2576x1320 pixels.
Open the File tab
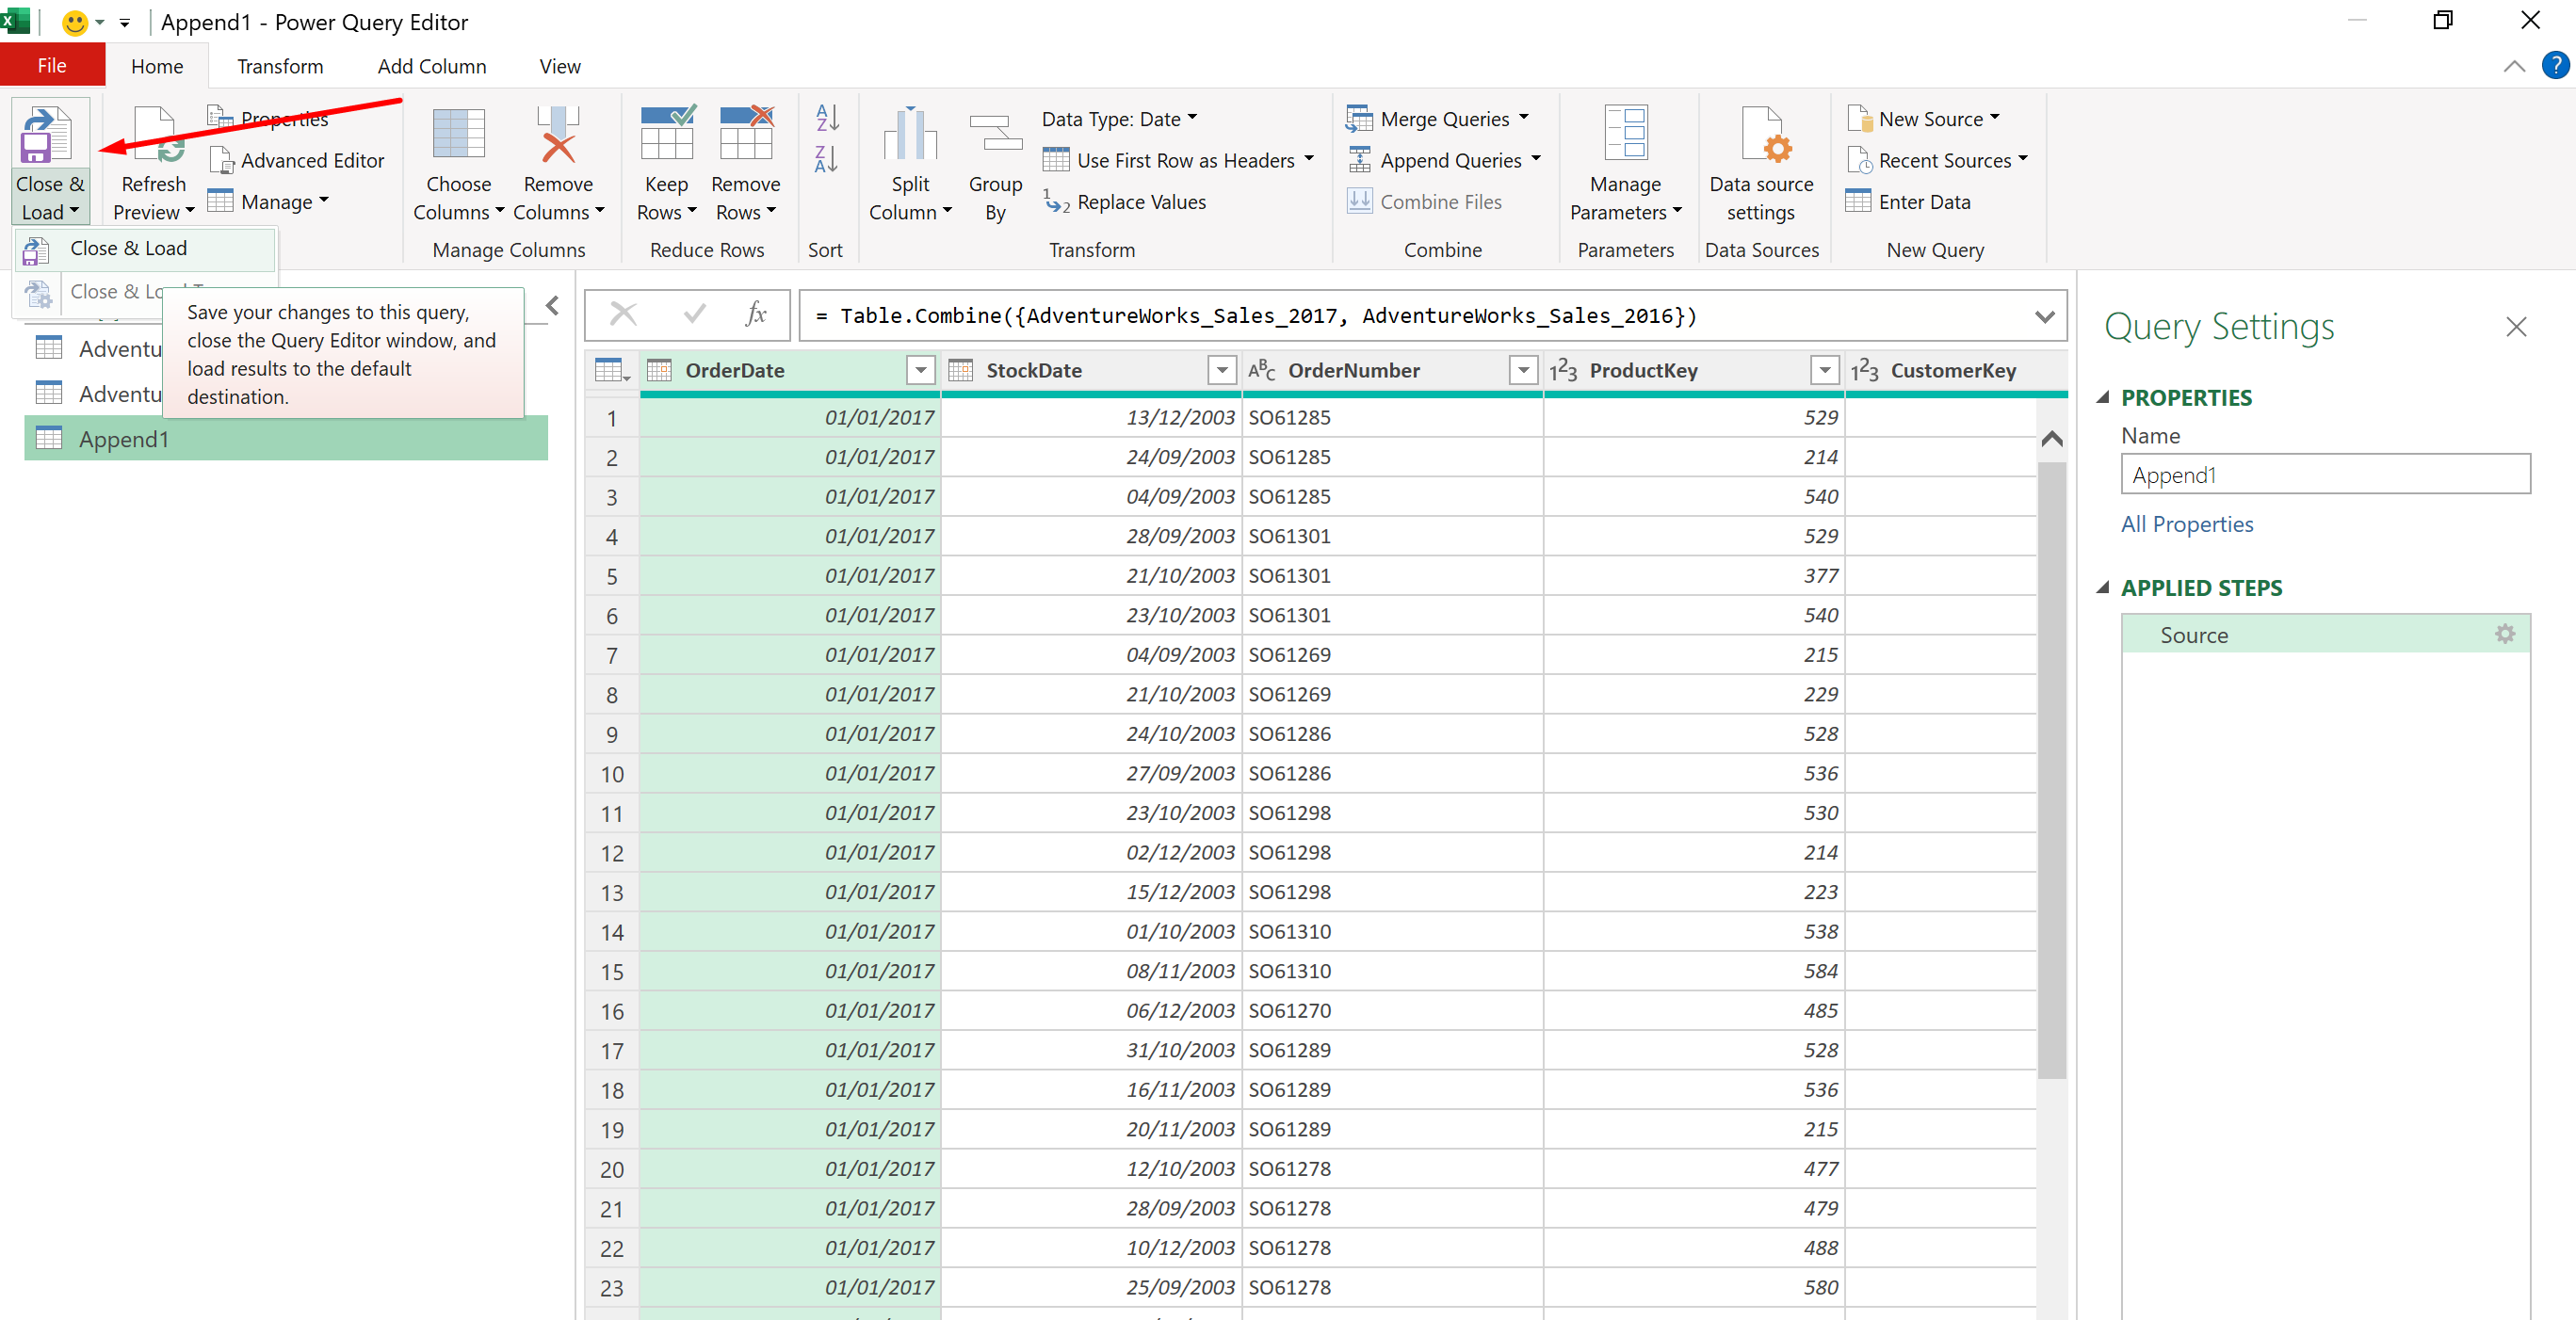pyautogui.click(x=52, y=66)
